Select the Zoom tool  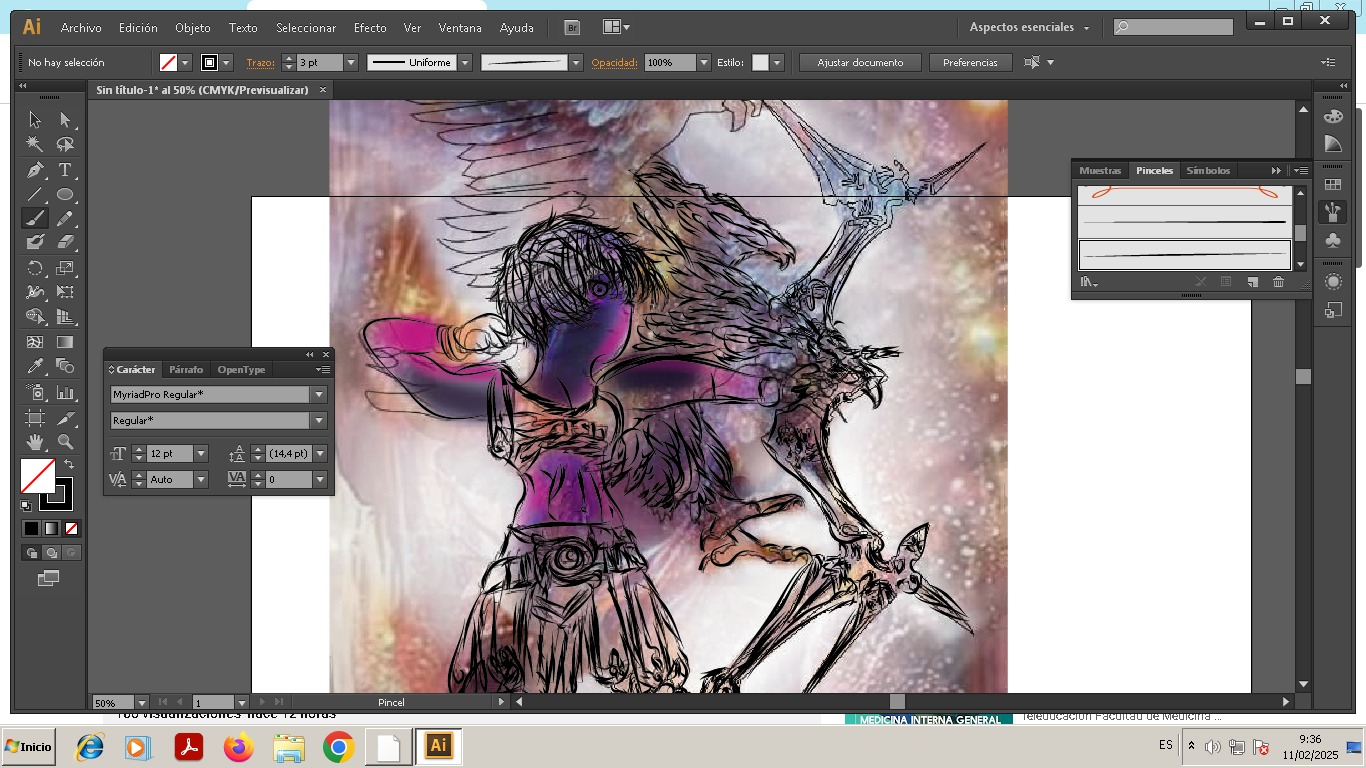point(65,441)
